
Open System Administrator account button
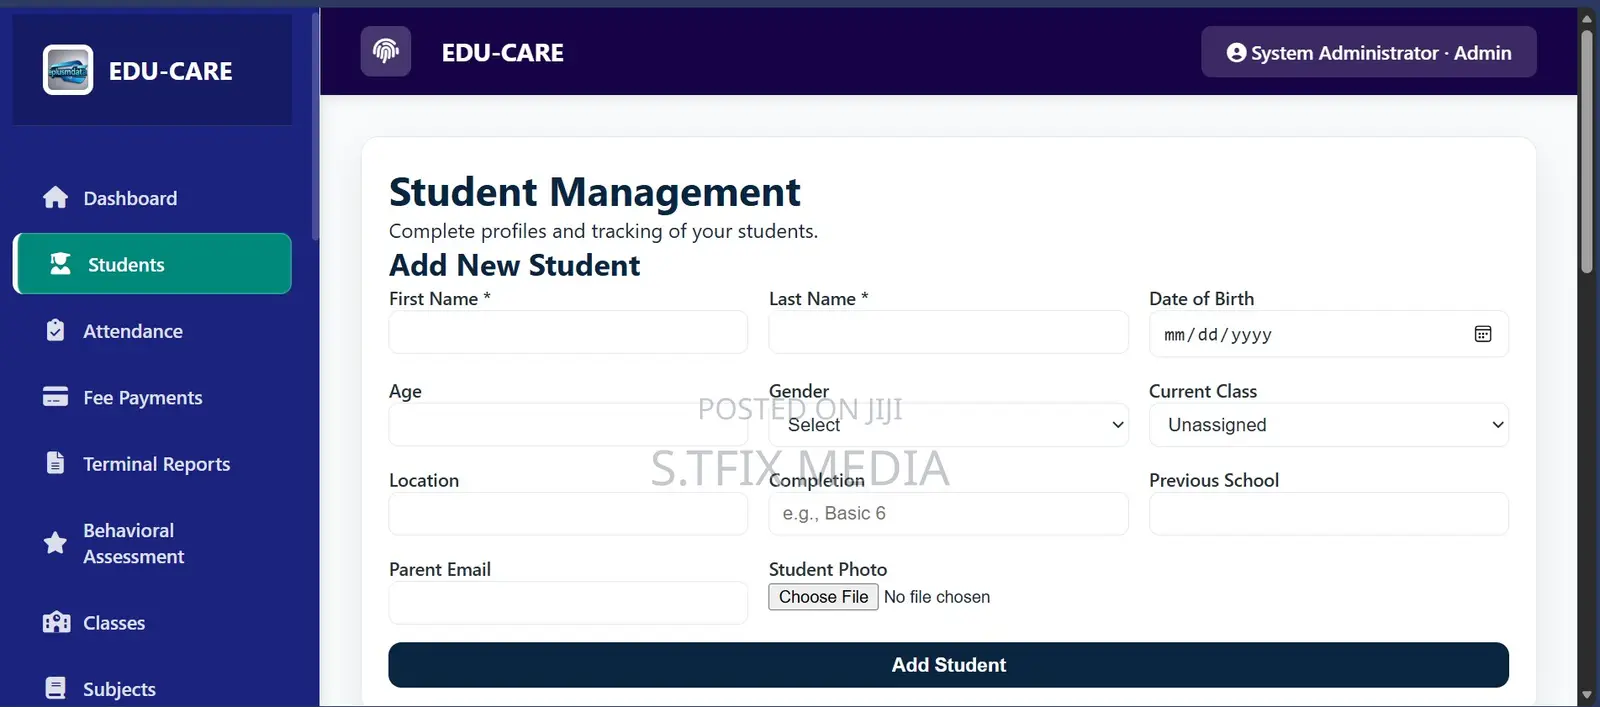coord(1368,52)
